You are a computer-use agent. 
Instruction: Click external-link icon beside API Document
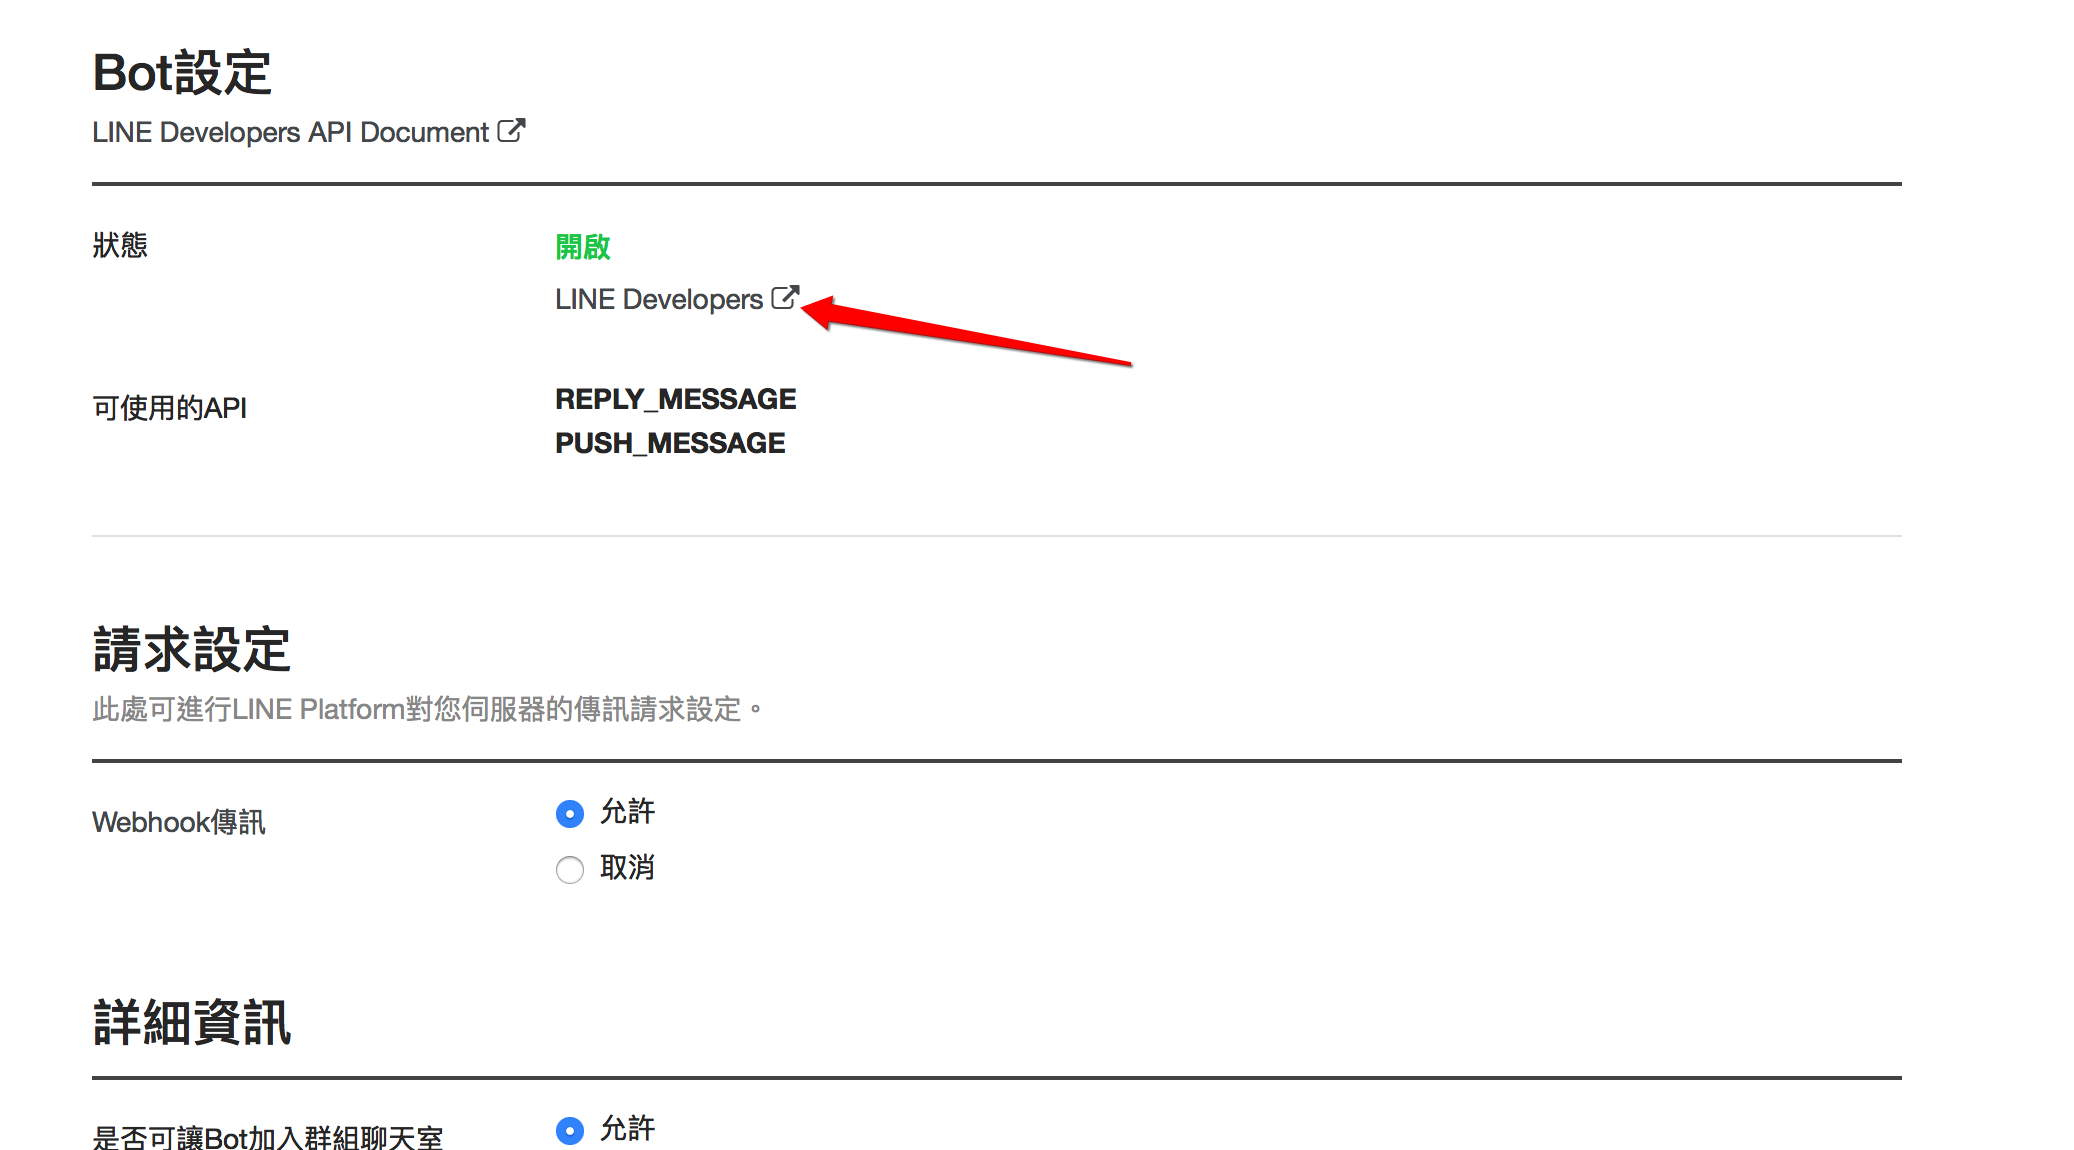point(511,131)
